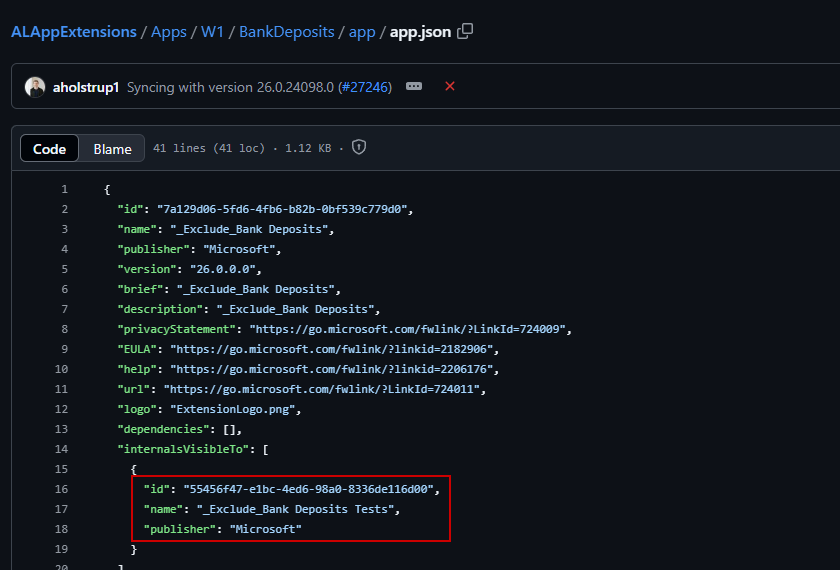The image size is (840, 570).
Task: Select line number 18
Action: point(61,529)
